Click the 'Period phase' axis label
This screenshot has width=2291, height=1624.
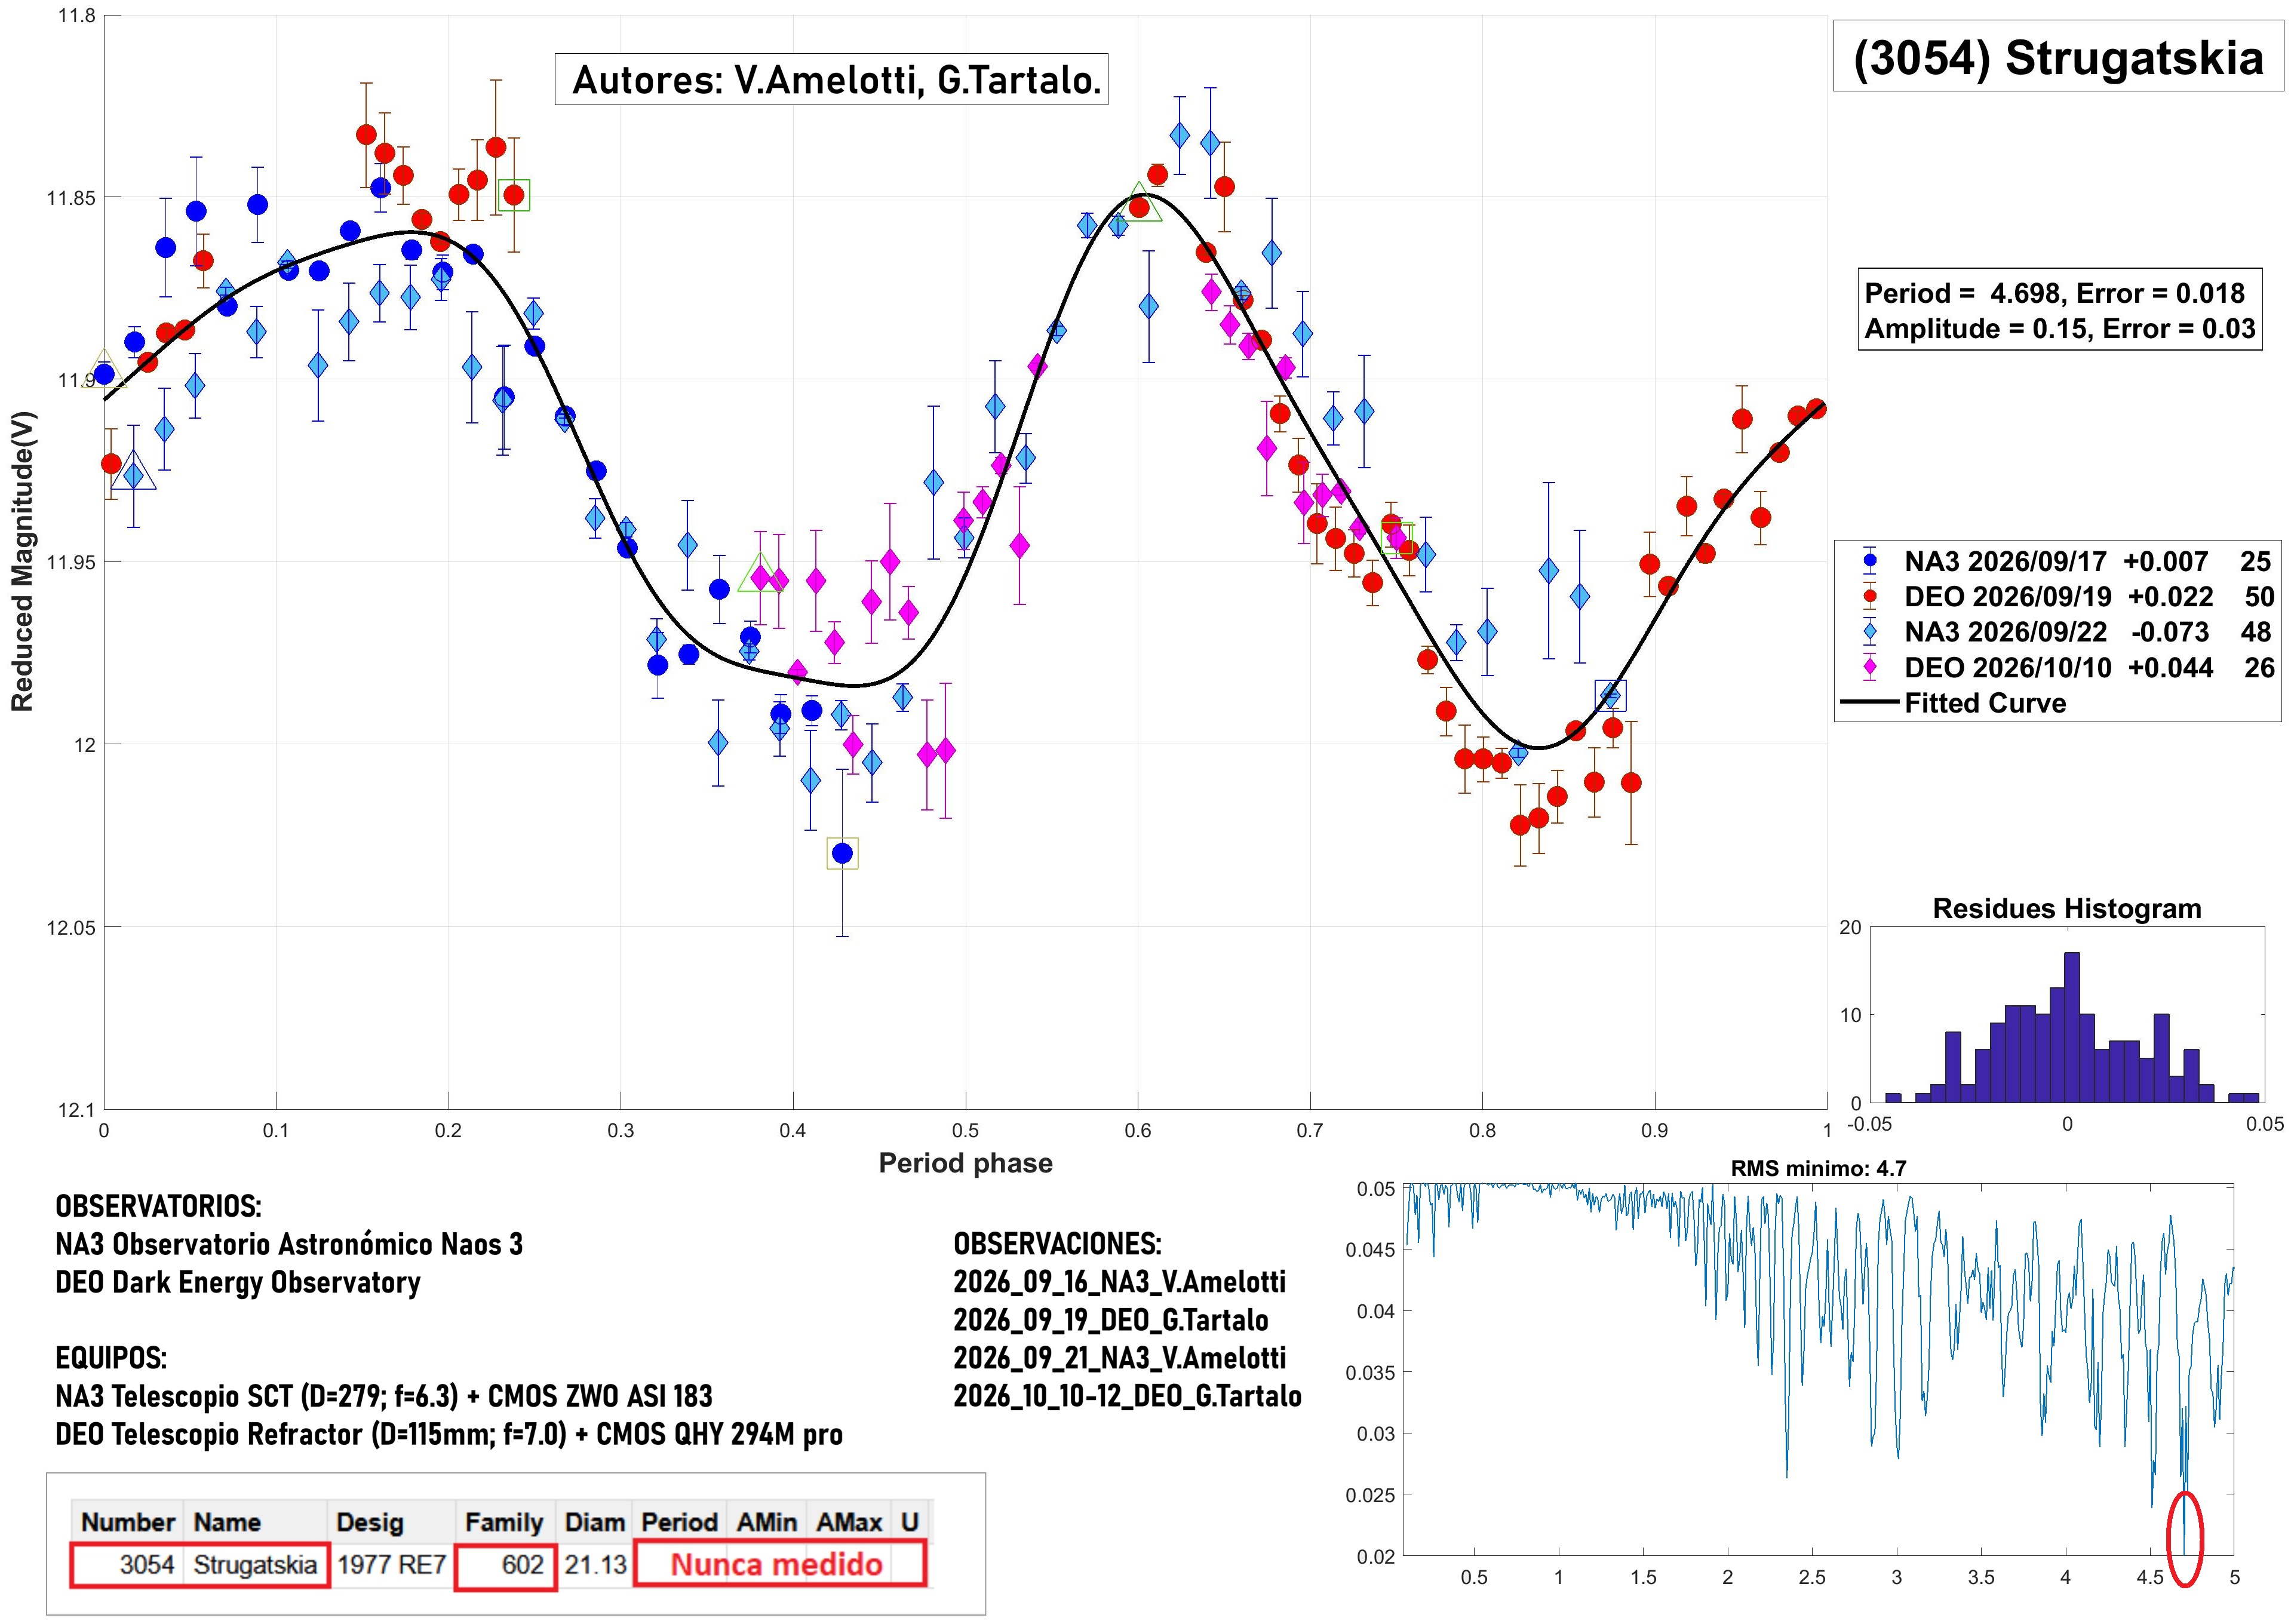click(965, 1162)
